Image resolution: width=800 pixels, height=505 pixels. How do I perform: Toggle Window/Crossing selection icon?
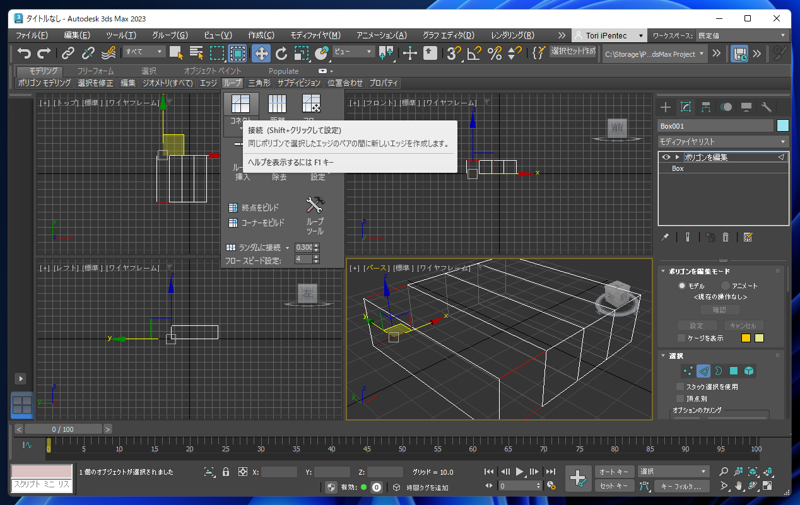[237, 53]
